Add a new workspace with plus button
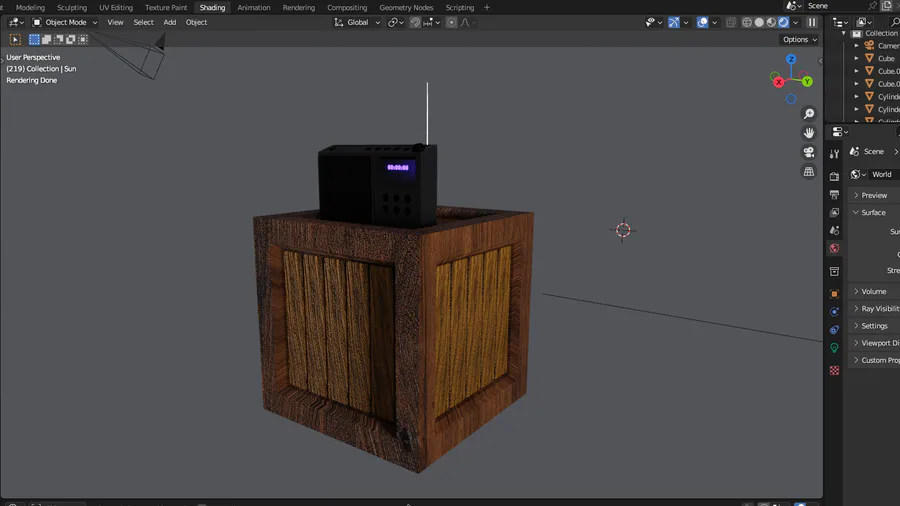The width and height of the screenshot is (900, 506). click(x=487, y=7)
